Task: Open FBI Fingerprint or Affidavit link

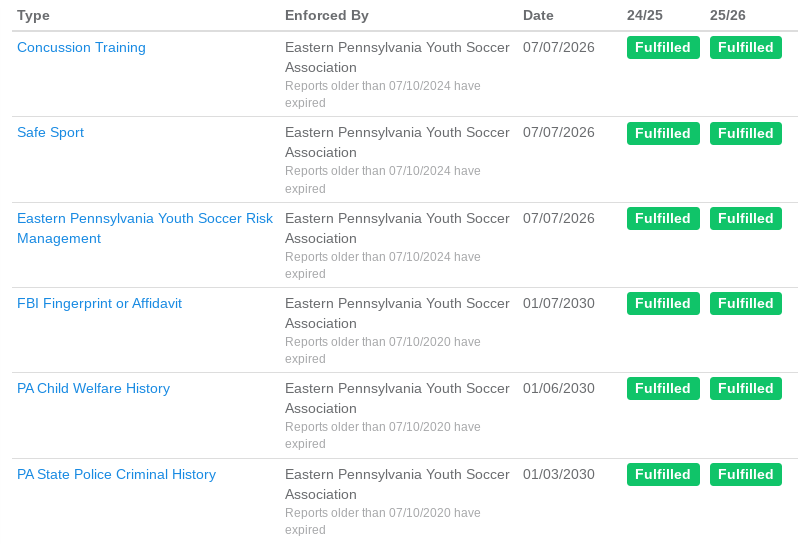Action: pos(99,303)
